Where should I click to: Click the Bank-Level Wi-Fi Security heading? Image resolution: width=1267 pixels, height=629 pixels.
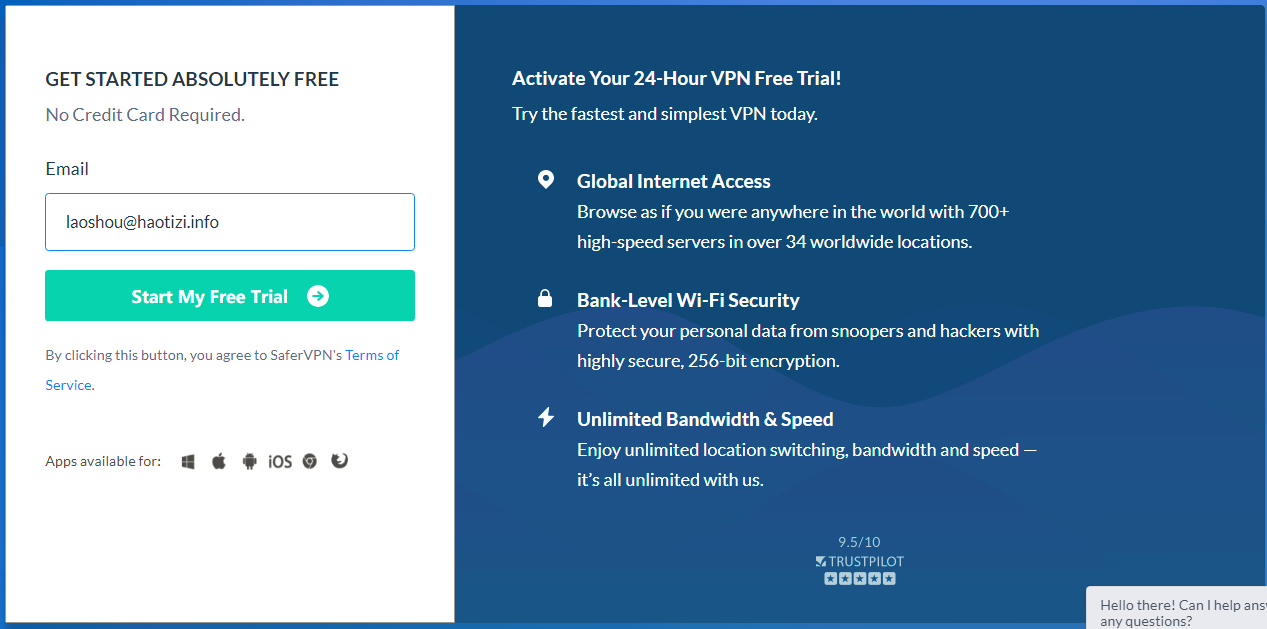click(x=688, y=300)
